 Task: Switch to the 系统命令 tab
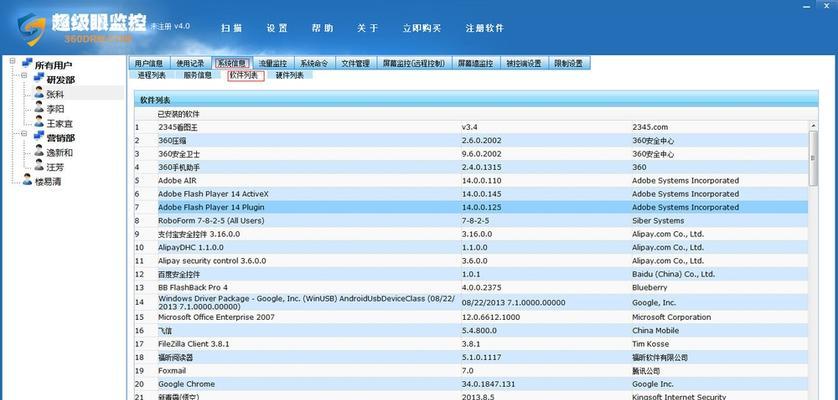314,63
